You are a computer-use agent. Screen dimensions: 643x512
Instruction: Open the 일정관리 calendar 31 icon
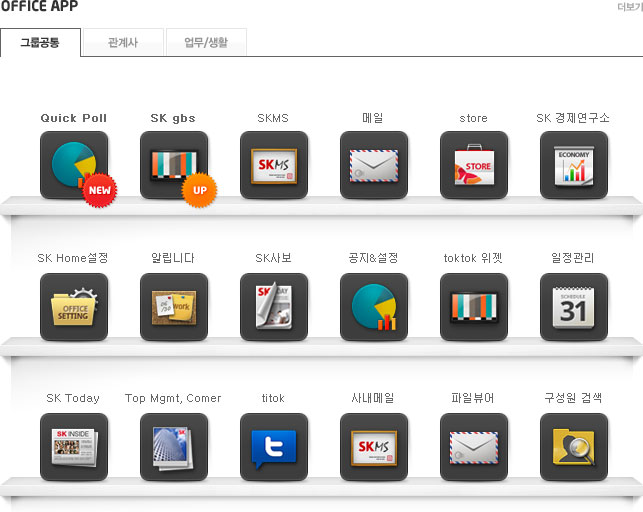574,307
